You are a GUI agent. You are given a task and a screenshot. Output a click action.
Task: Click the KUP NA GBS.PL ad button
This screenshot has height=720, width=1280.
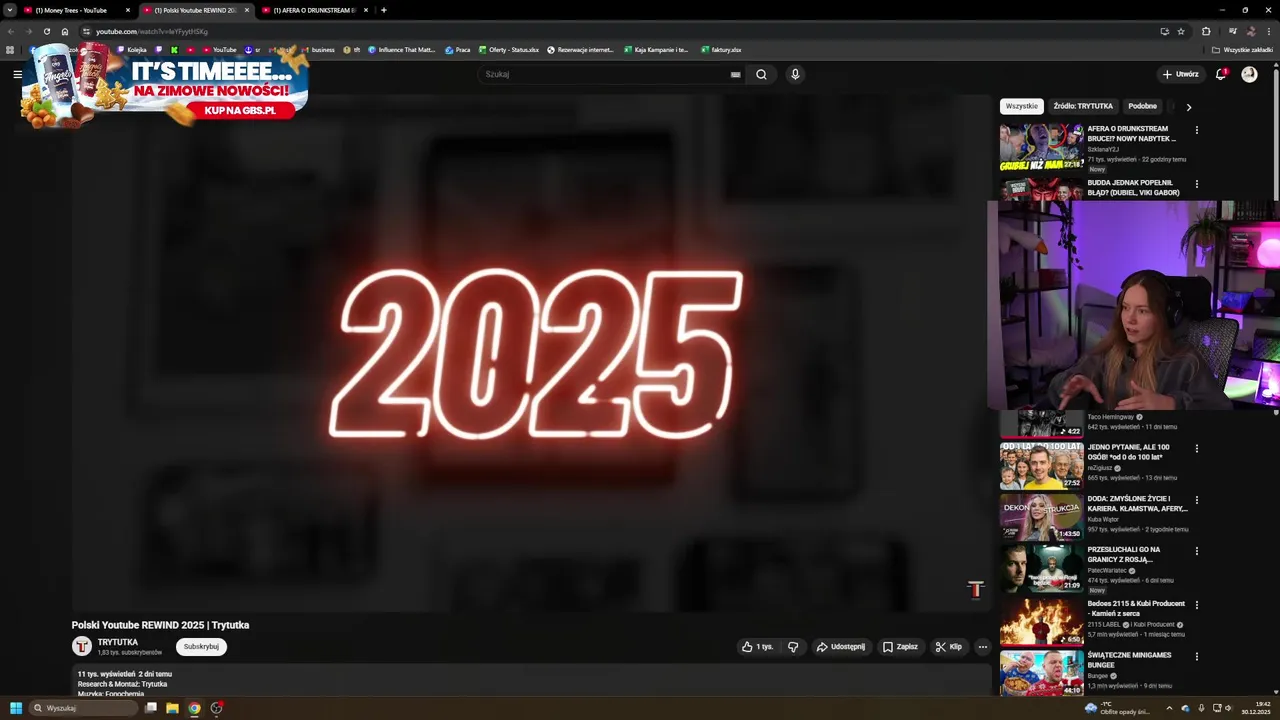click(x=239, y=110)
